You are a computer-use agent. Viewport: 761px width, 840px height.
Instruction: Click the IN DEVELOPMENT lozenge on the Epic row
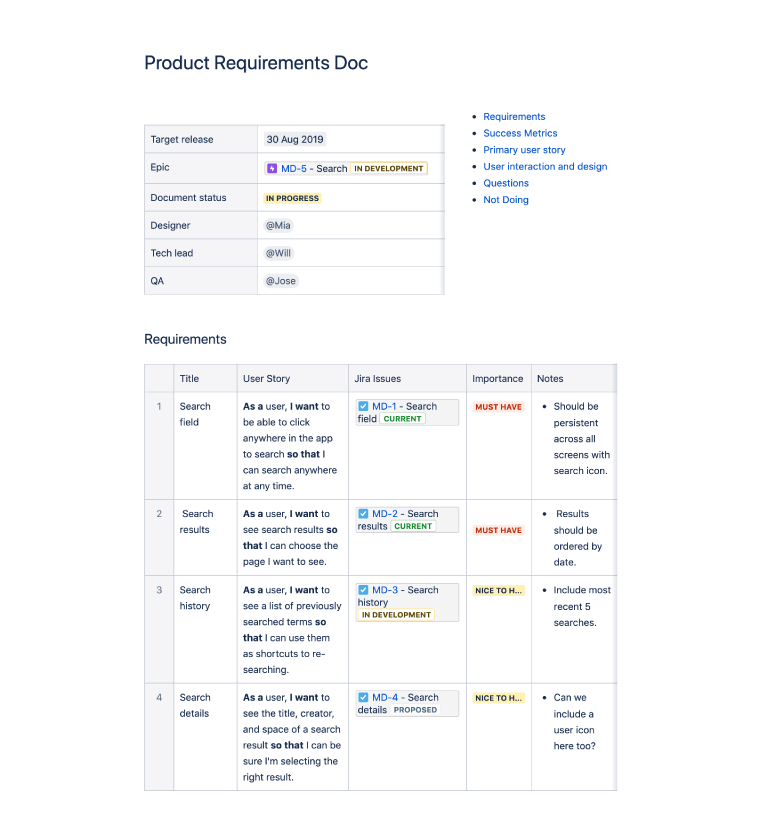pyautogui.click(x=388, y=168)
